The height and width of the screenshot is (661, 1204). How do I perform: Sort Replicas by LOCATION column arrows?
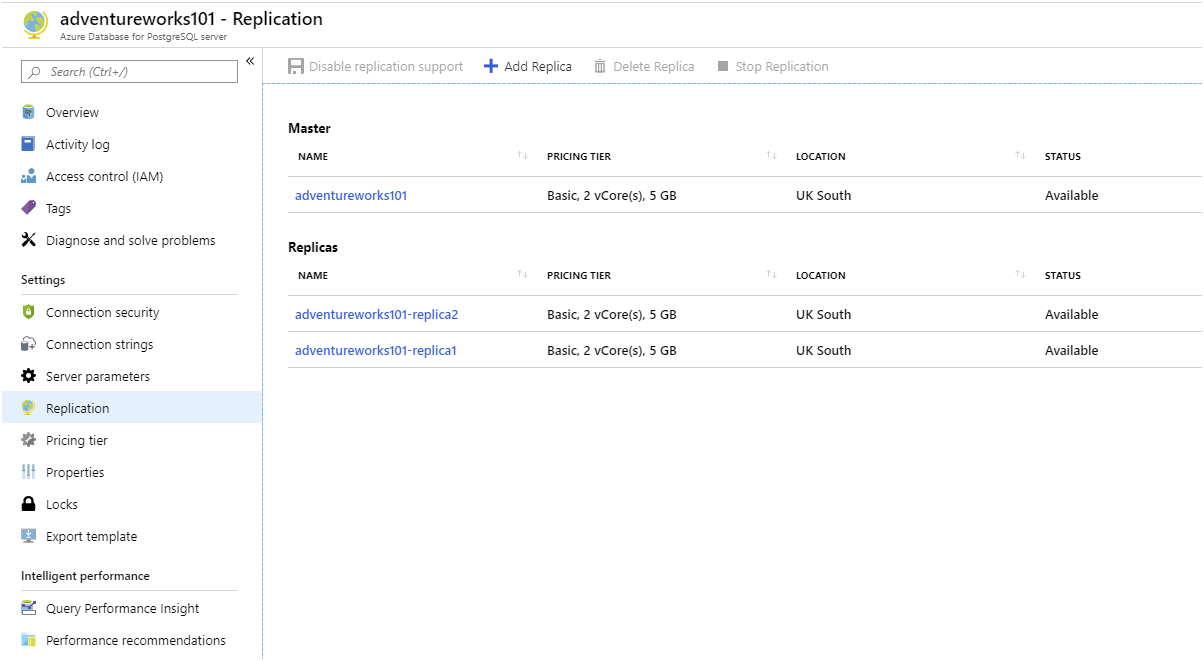pyautogui.click(x=1020, y=274)
